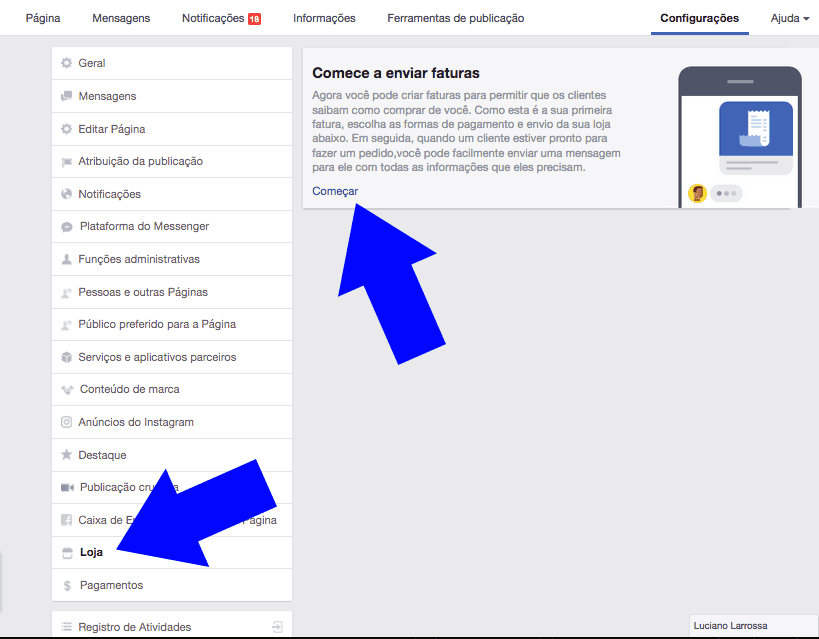Open the Ajuda dropdown menu

point(790,18)
